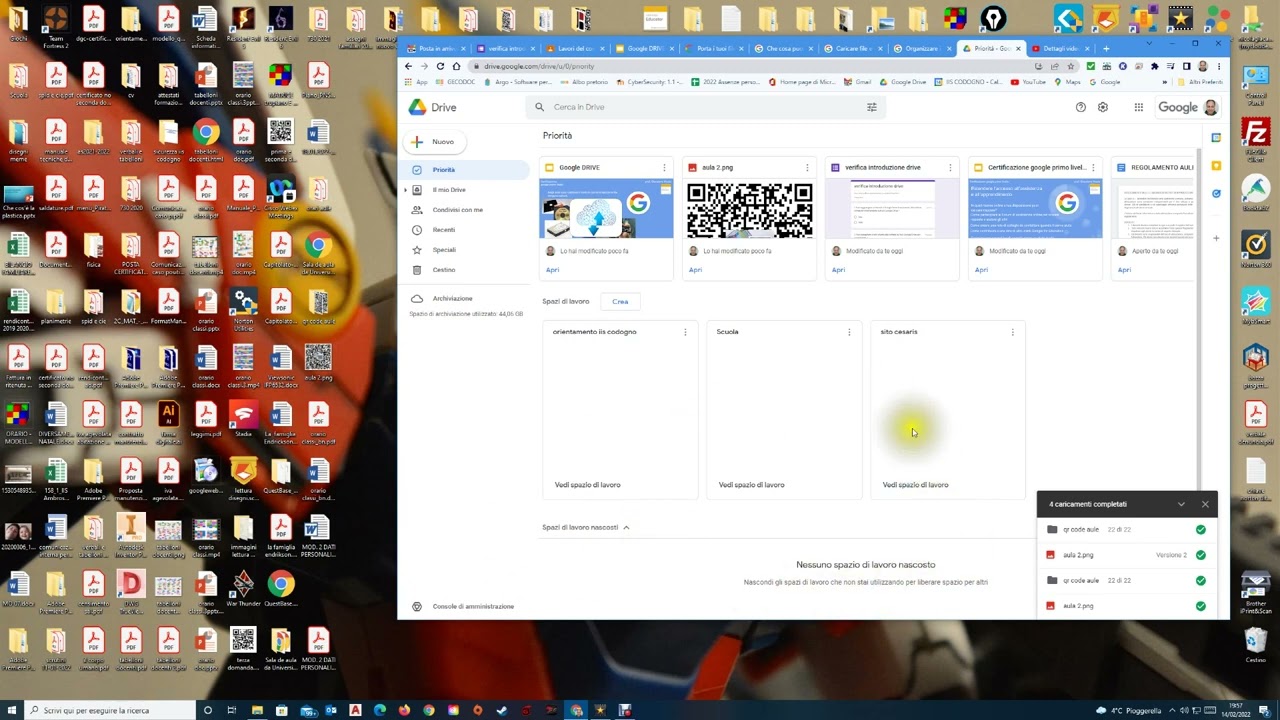The height and width of the screenshot is (720, 1280).
Task: Click Apri under verifica introduzione drive card
Action: [838, 270]
